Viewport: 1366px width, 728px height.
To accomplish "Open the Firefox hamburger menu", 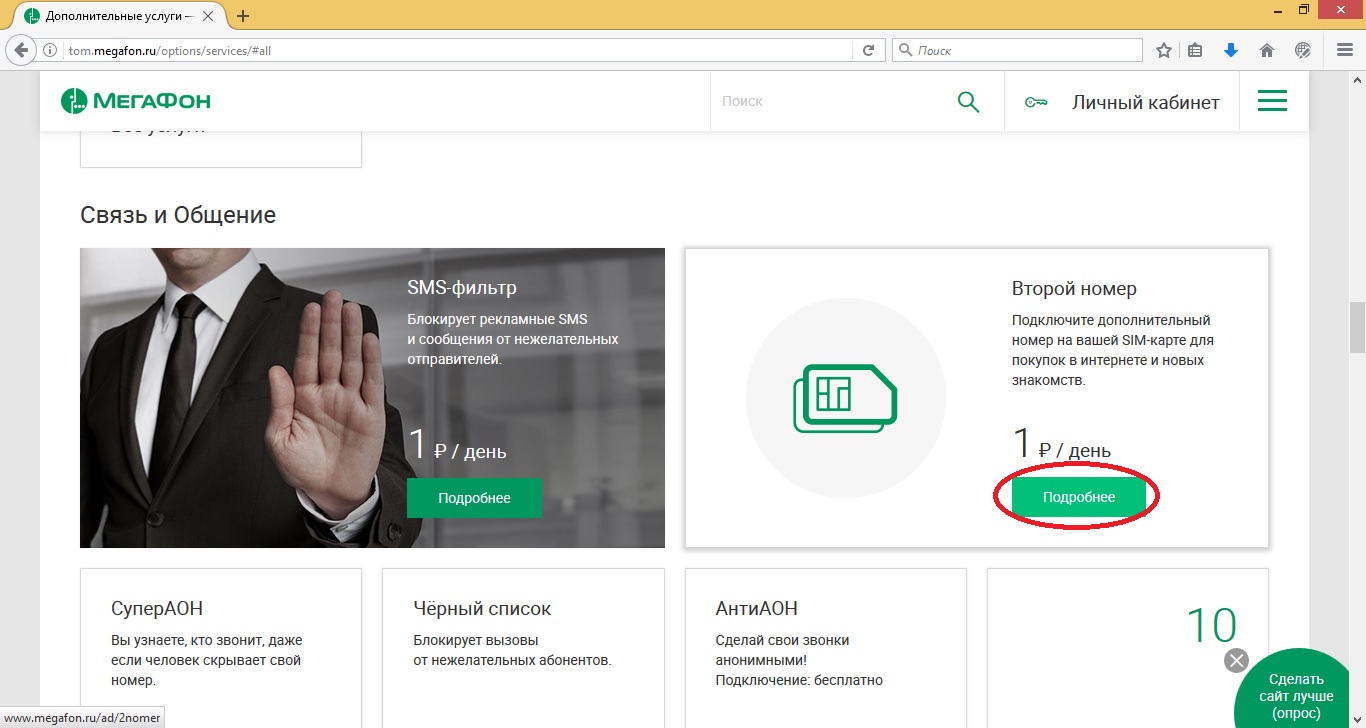I will (x=1345, y=50).
